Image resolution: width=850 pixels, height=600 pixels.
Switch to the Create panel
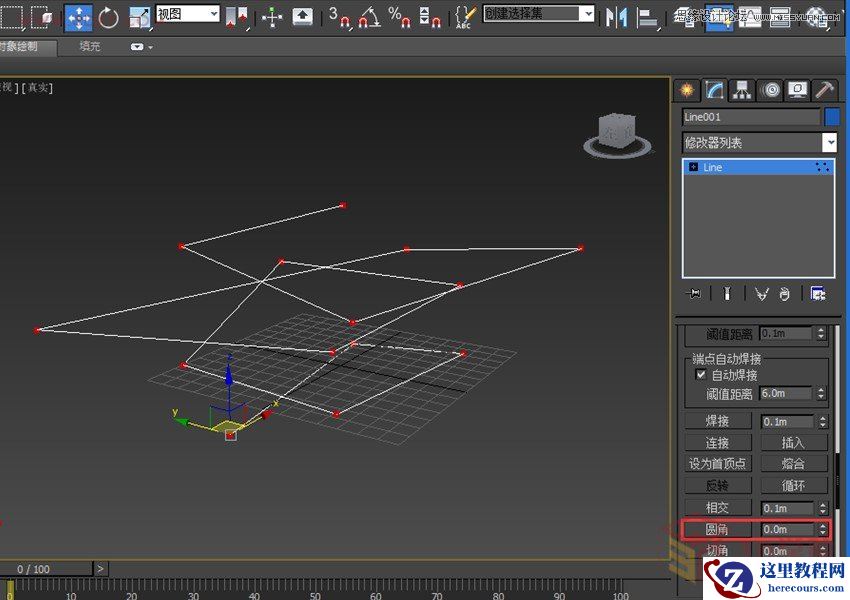(686, 90)
